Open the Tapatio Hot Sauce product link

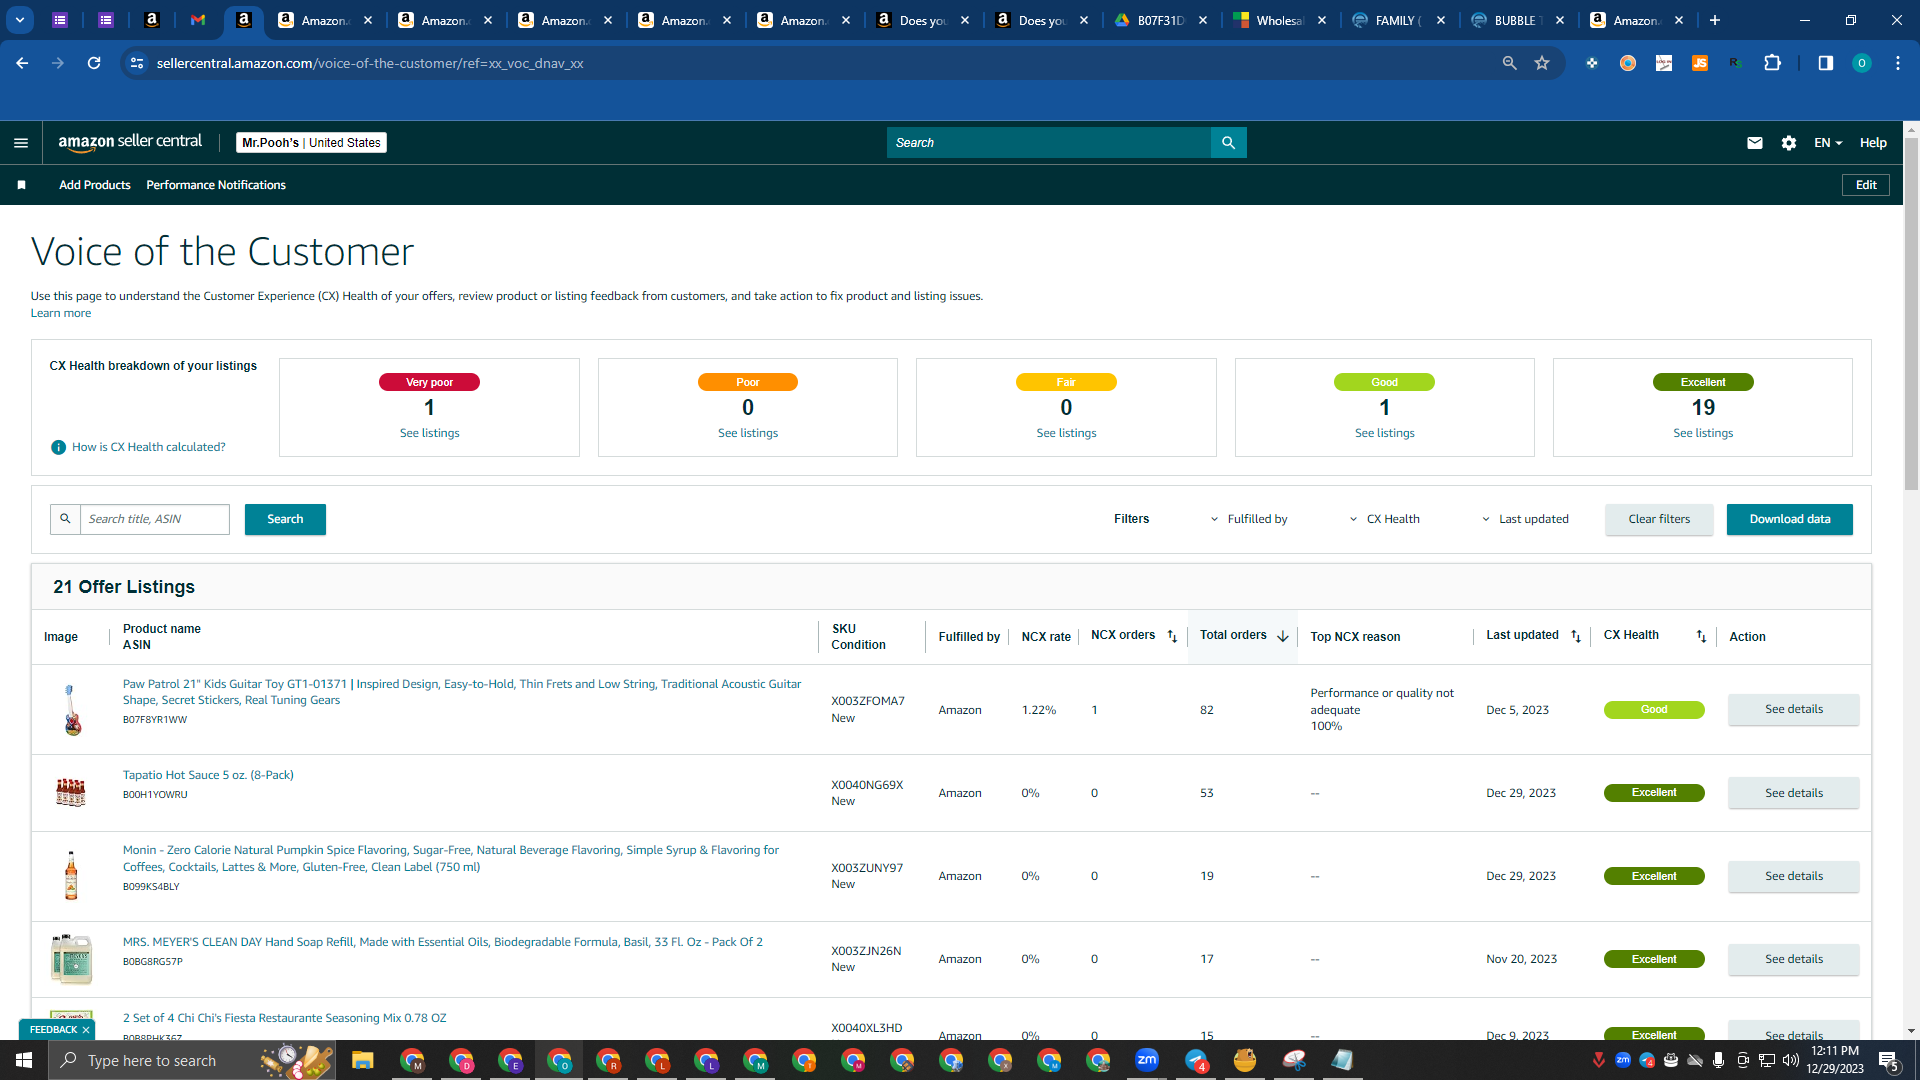(208, 775)
